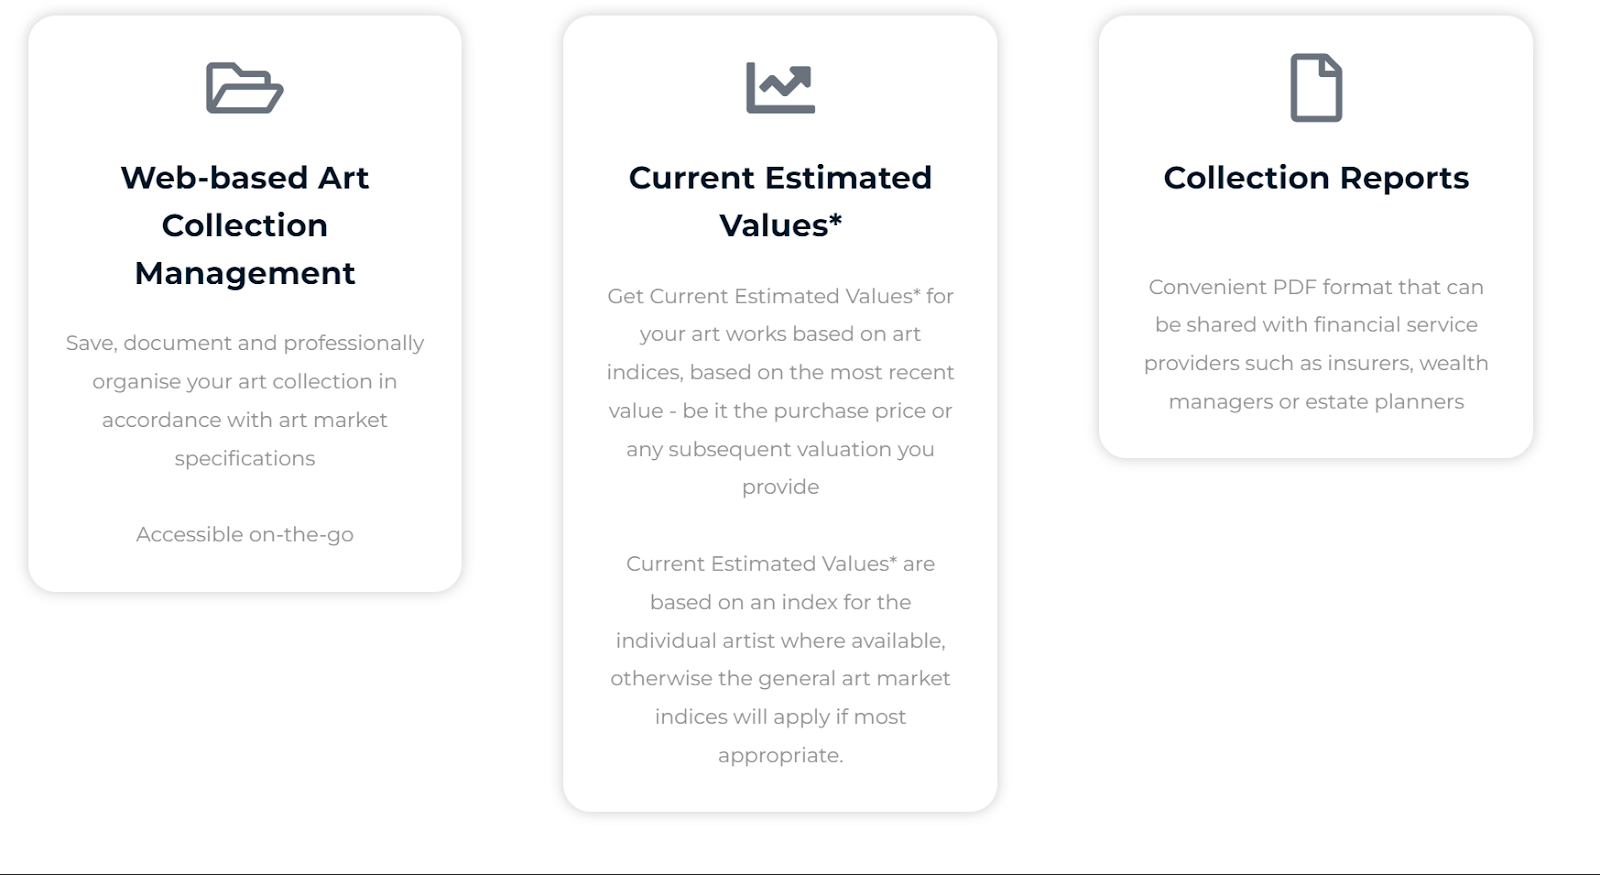Select the Current Estimated Values* heading

pos(780,201)
